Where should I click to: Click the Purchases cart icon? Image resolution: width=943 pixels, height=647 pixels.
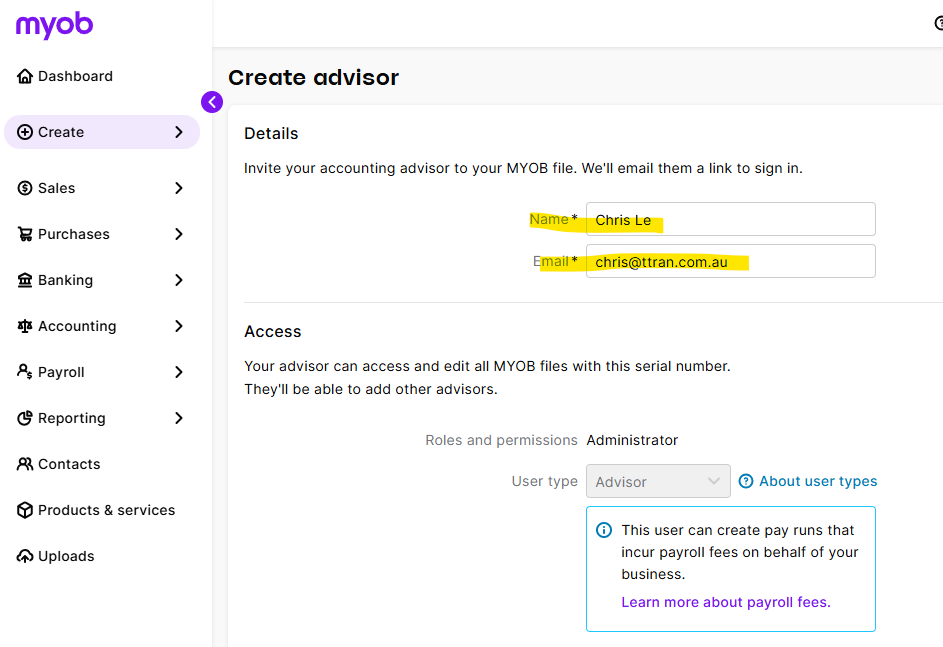tap(25, 234)
